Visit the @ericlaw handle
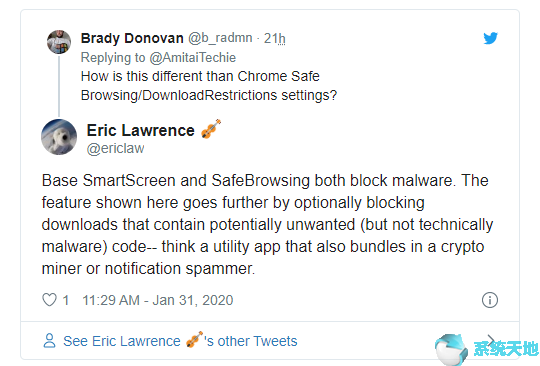The width and height of the screenshot is (540, 366). click(115, 148)
